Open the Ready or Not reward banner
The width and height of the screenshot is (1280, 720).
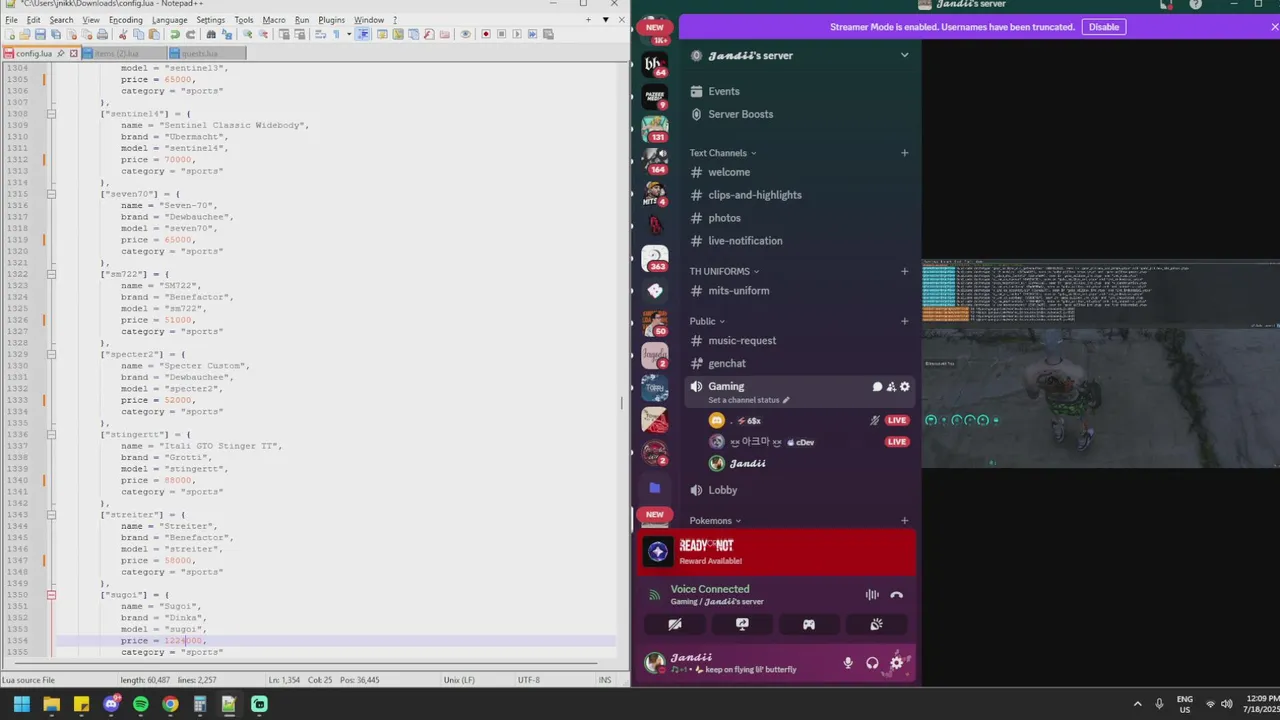coord(777,552)
